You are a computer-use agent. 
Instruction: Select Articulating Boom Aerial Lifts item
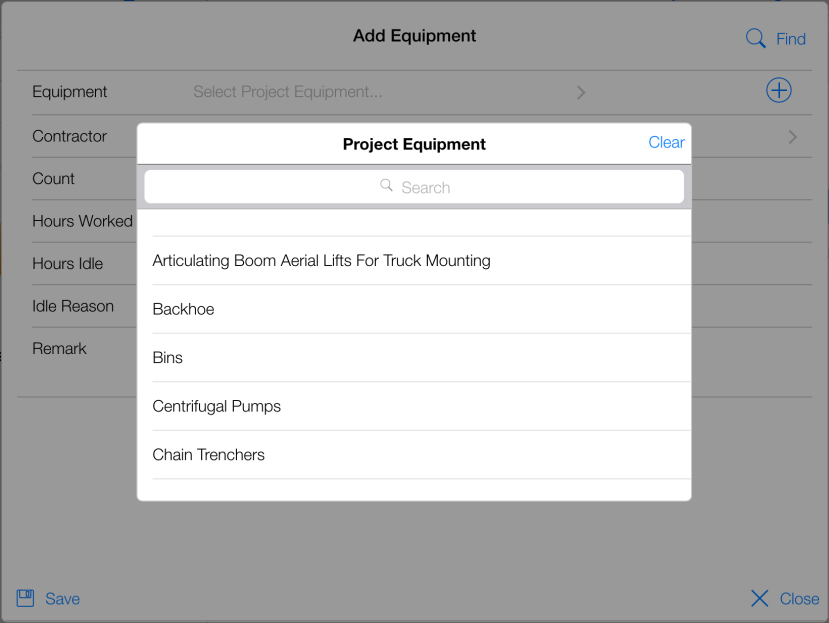(x=321, y=261)
